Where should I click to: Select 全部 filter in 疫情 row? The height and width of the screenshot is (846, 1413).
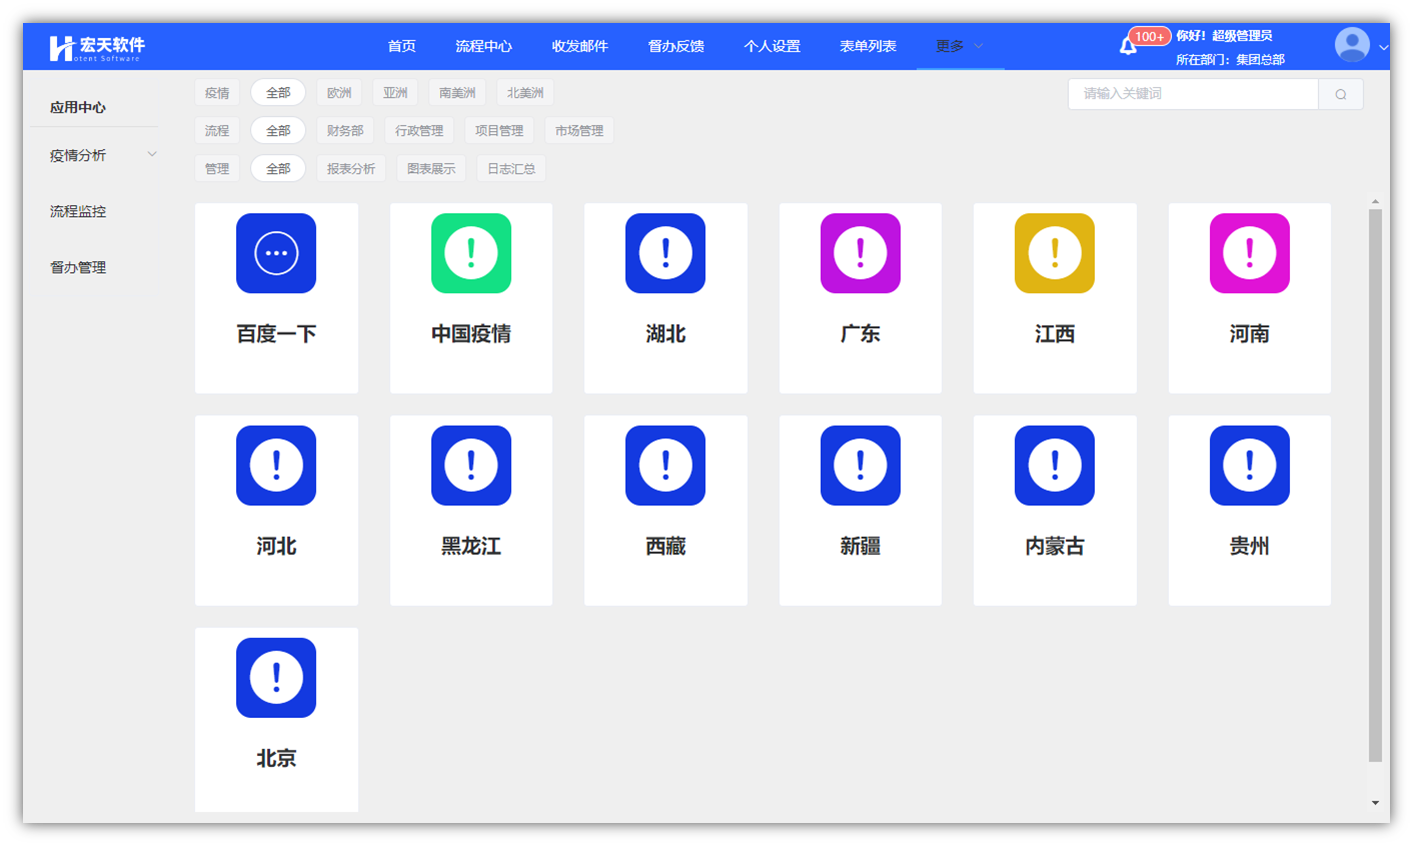click(278, 93)
